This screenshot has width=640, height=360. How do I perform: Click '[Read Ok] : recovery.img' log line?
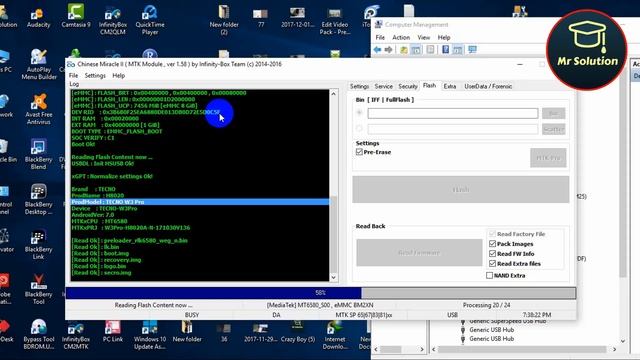106,260
